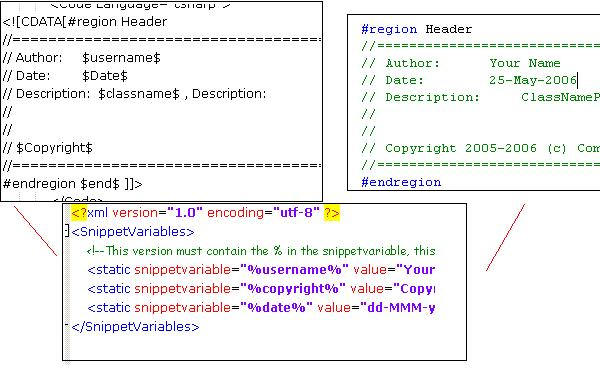Click the green XML comment about snippetvariable
Image resolution: width=600 pixels, height=384 pixels.
click(x=261, y=251)
